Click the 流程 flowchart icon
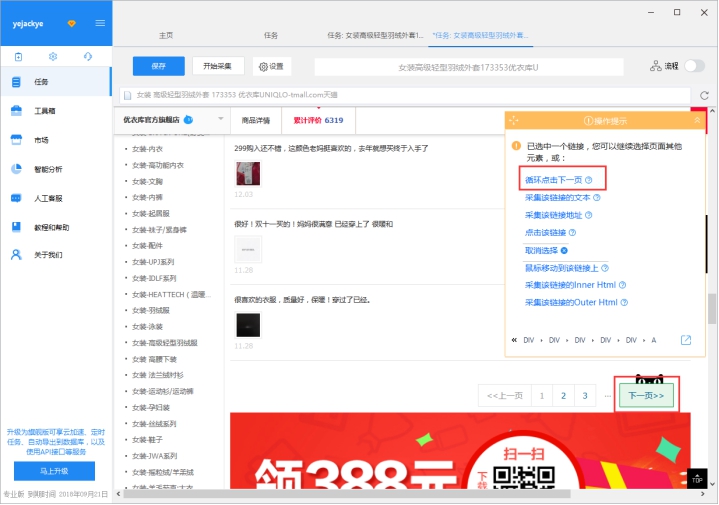Screen dimensions: 719x505 click(655, 66)
